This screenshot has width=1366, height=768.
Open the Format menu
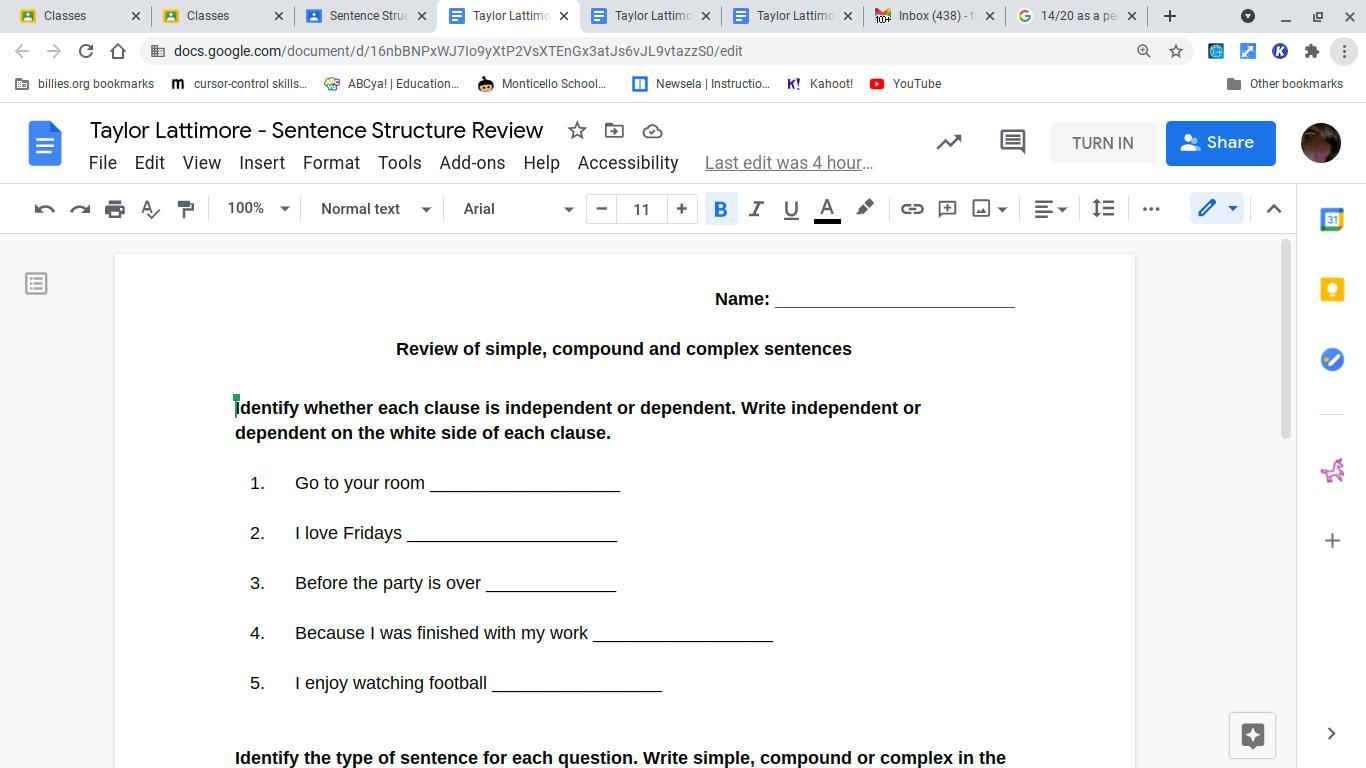pos(331,163)
